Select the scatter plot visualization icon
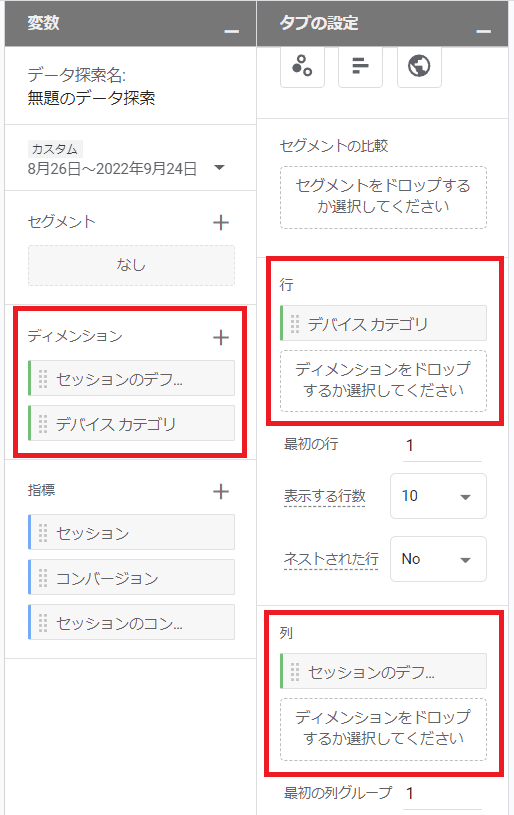 pos(302,67)
